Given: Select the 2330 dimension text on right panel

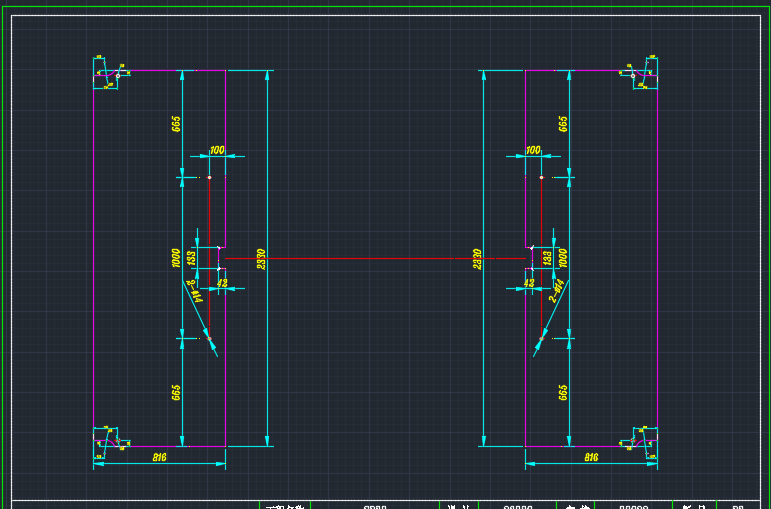Looking at the screenshot, I should (477, 258).
